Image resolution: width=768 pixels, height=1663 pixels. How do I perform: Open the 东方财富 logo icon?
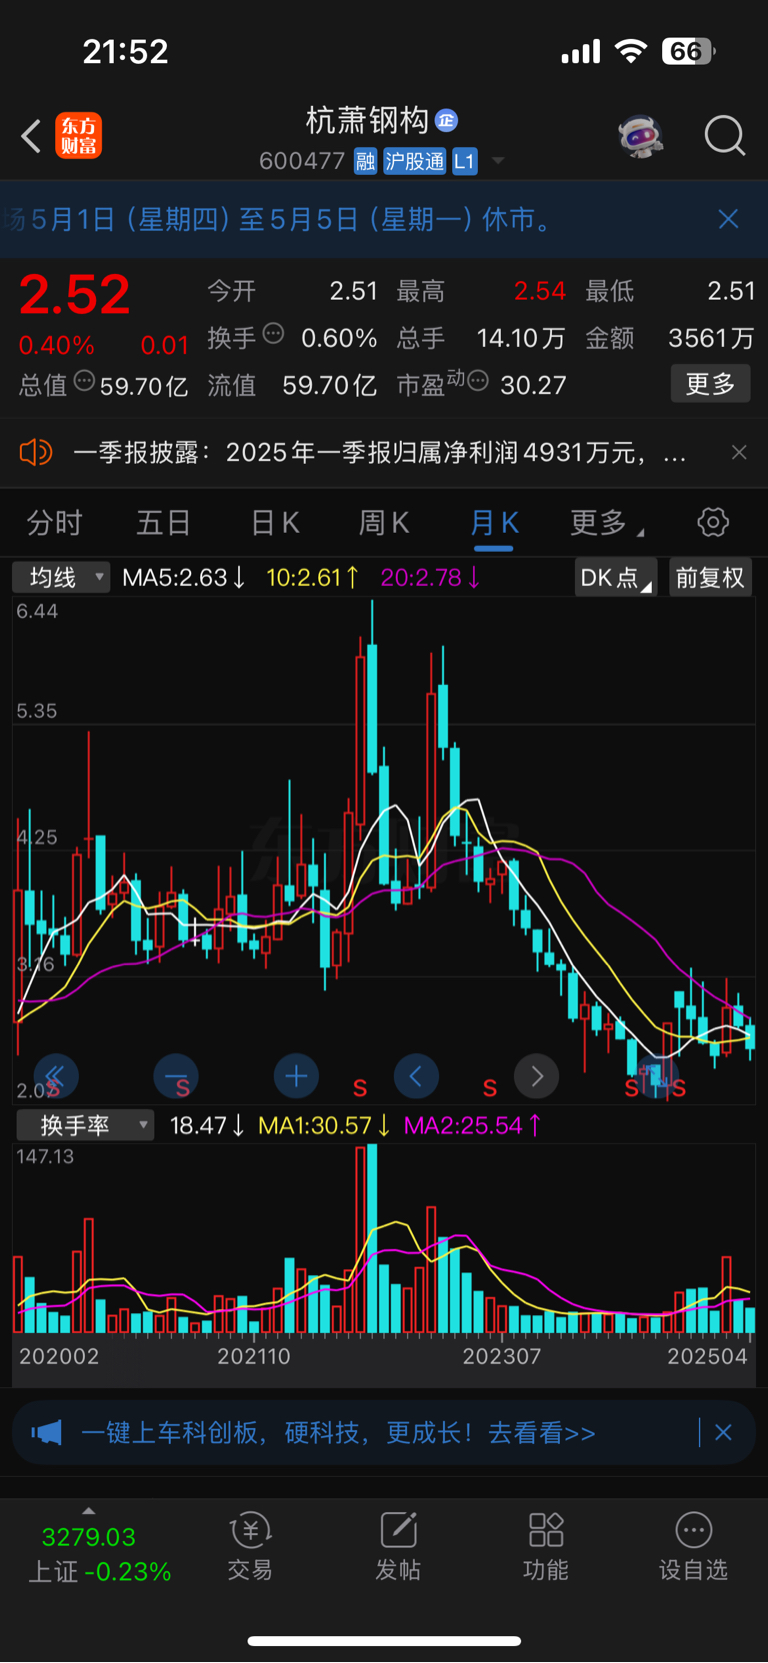78,136
